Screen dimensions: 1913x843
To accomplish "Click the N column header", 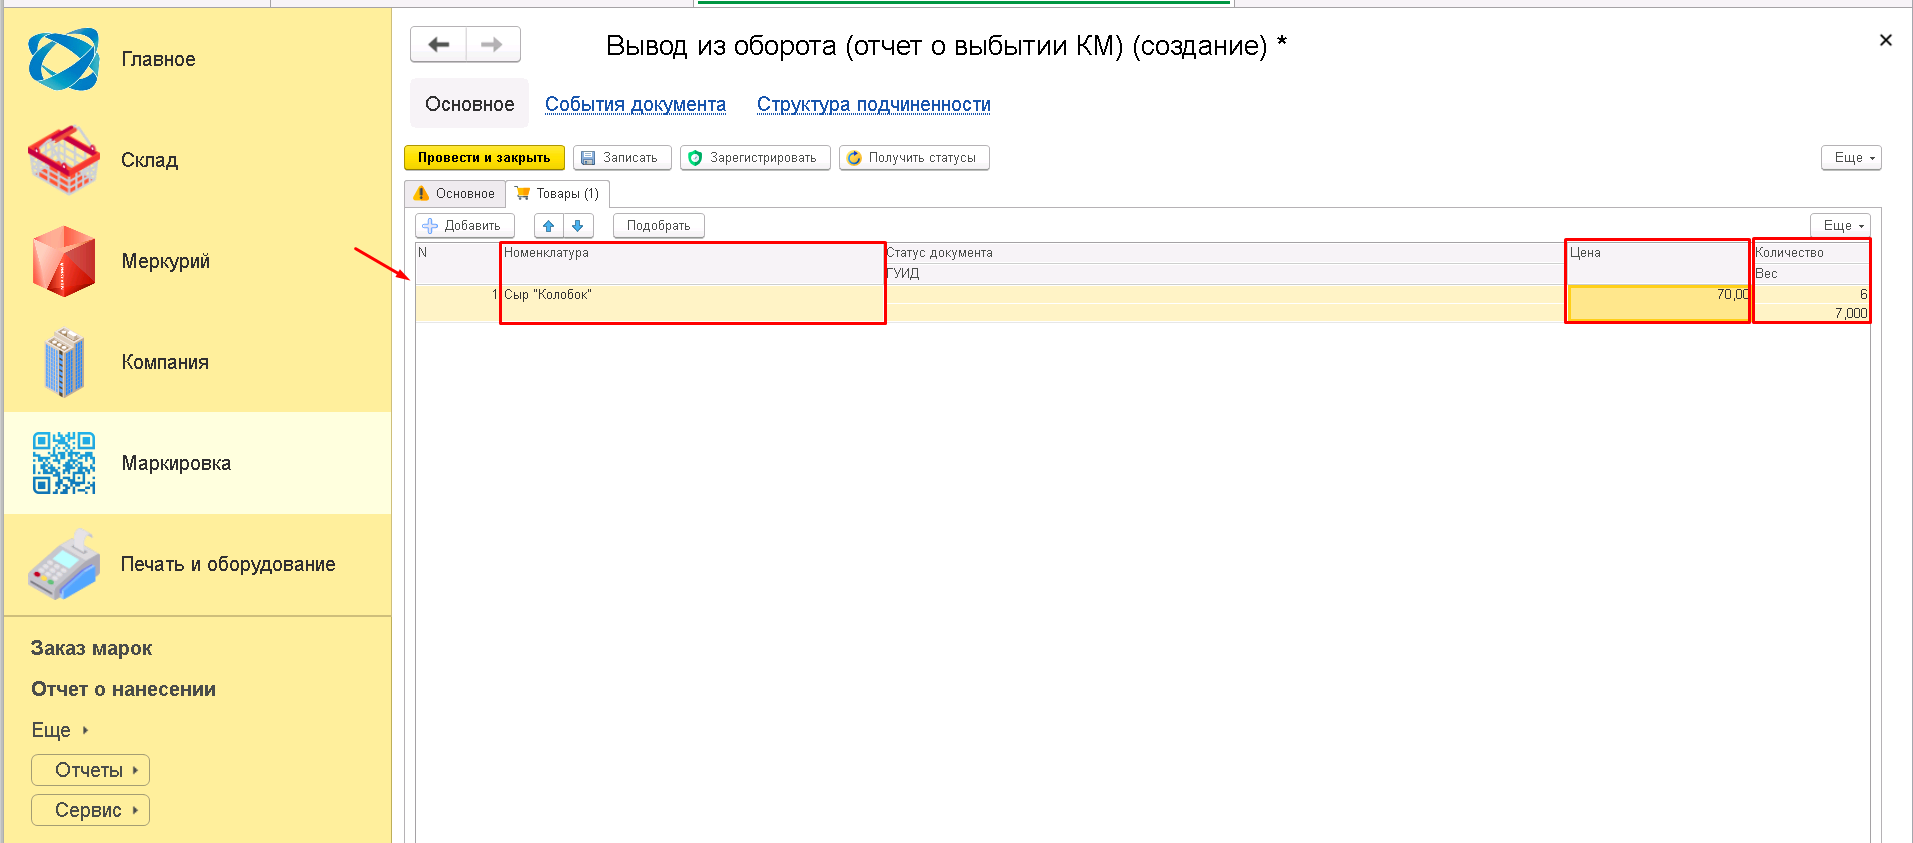I will coord(457,263).
